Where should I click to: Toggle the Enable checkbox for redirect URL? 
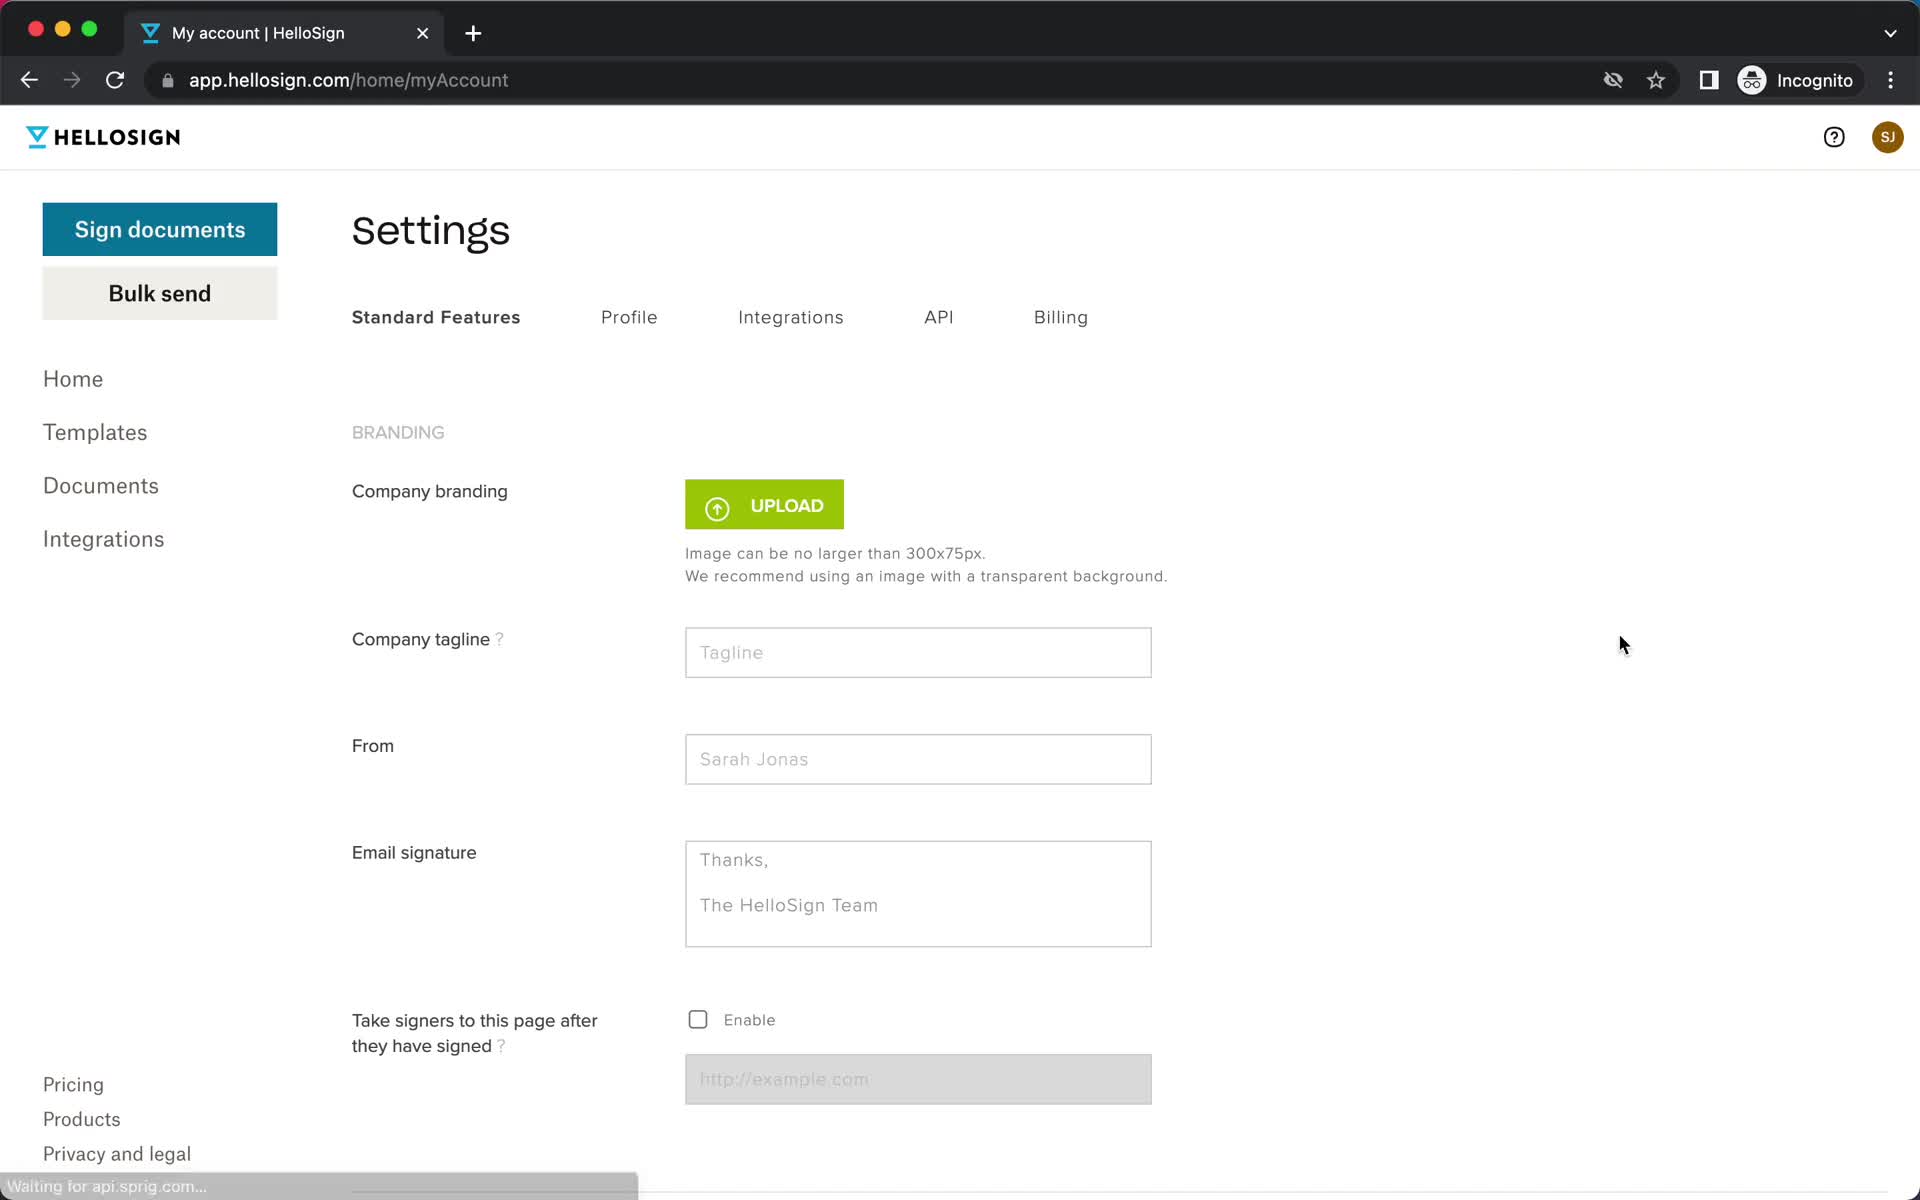pyautogui.click(x=698, y=1020)
